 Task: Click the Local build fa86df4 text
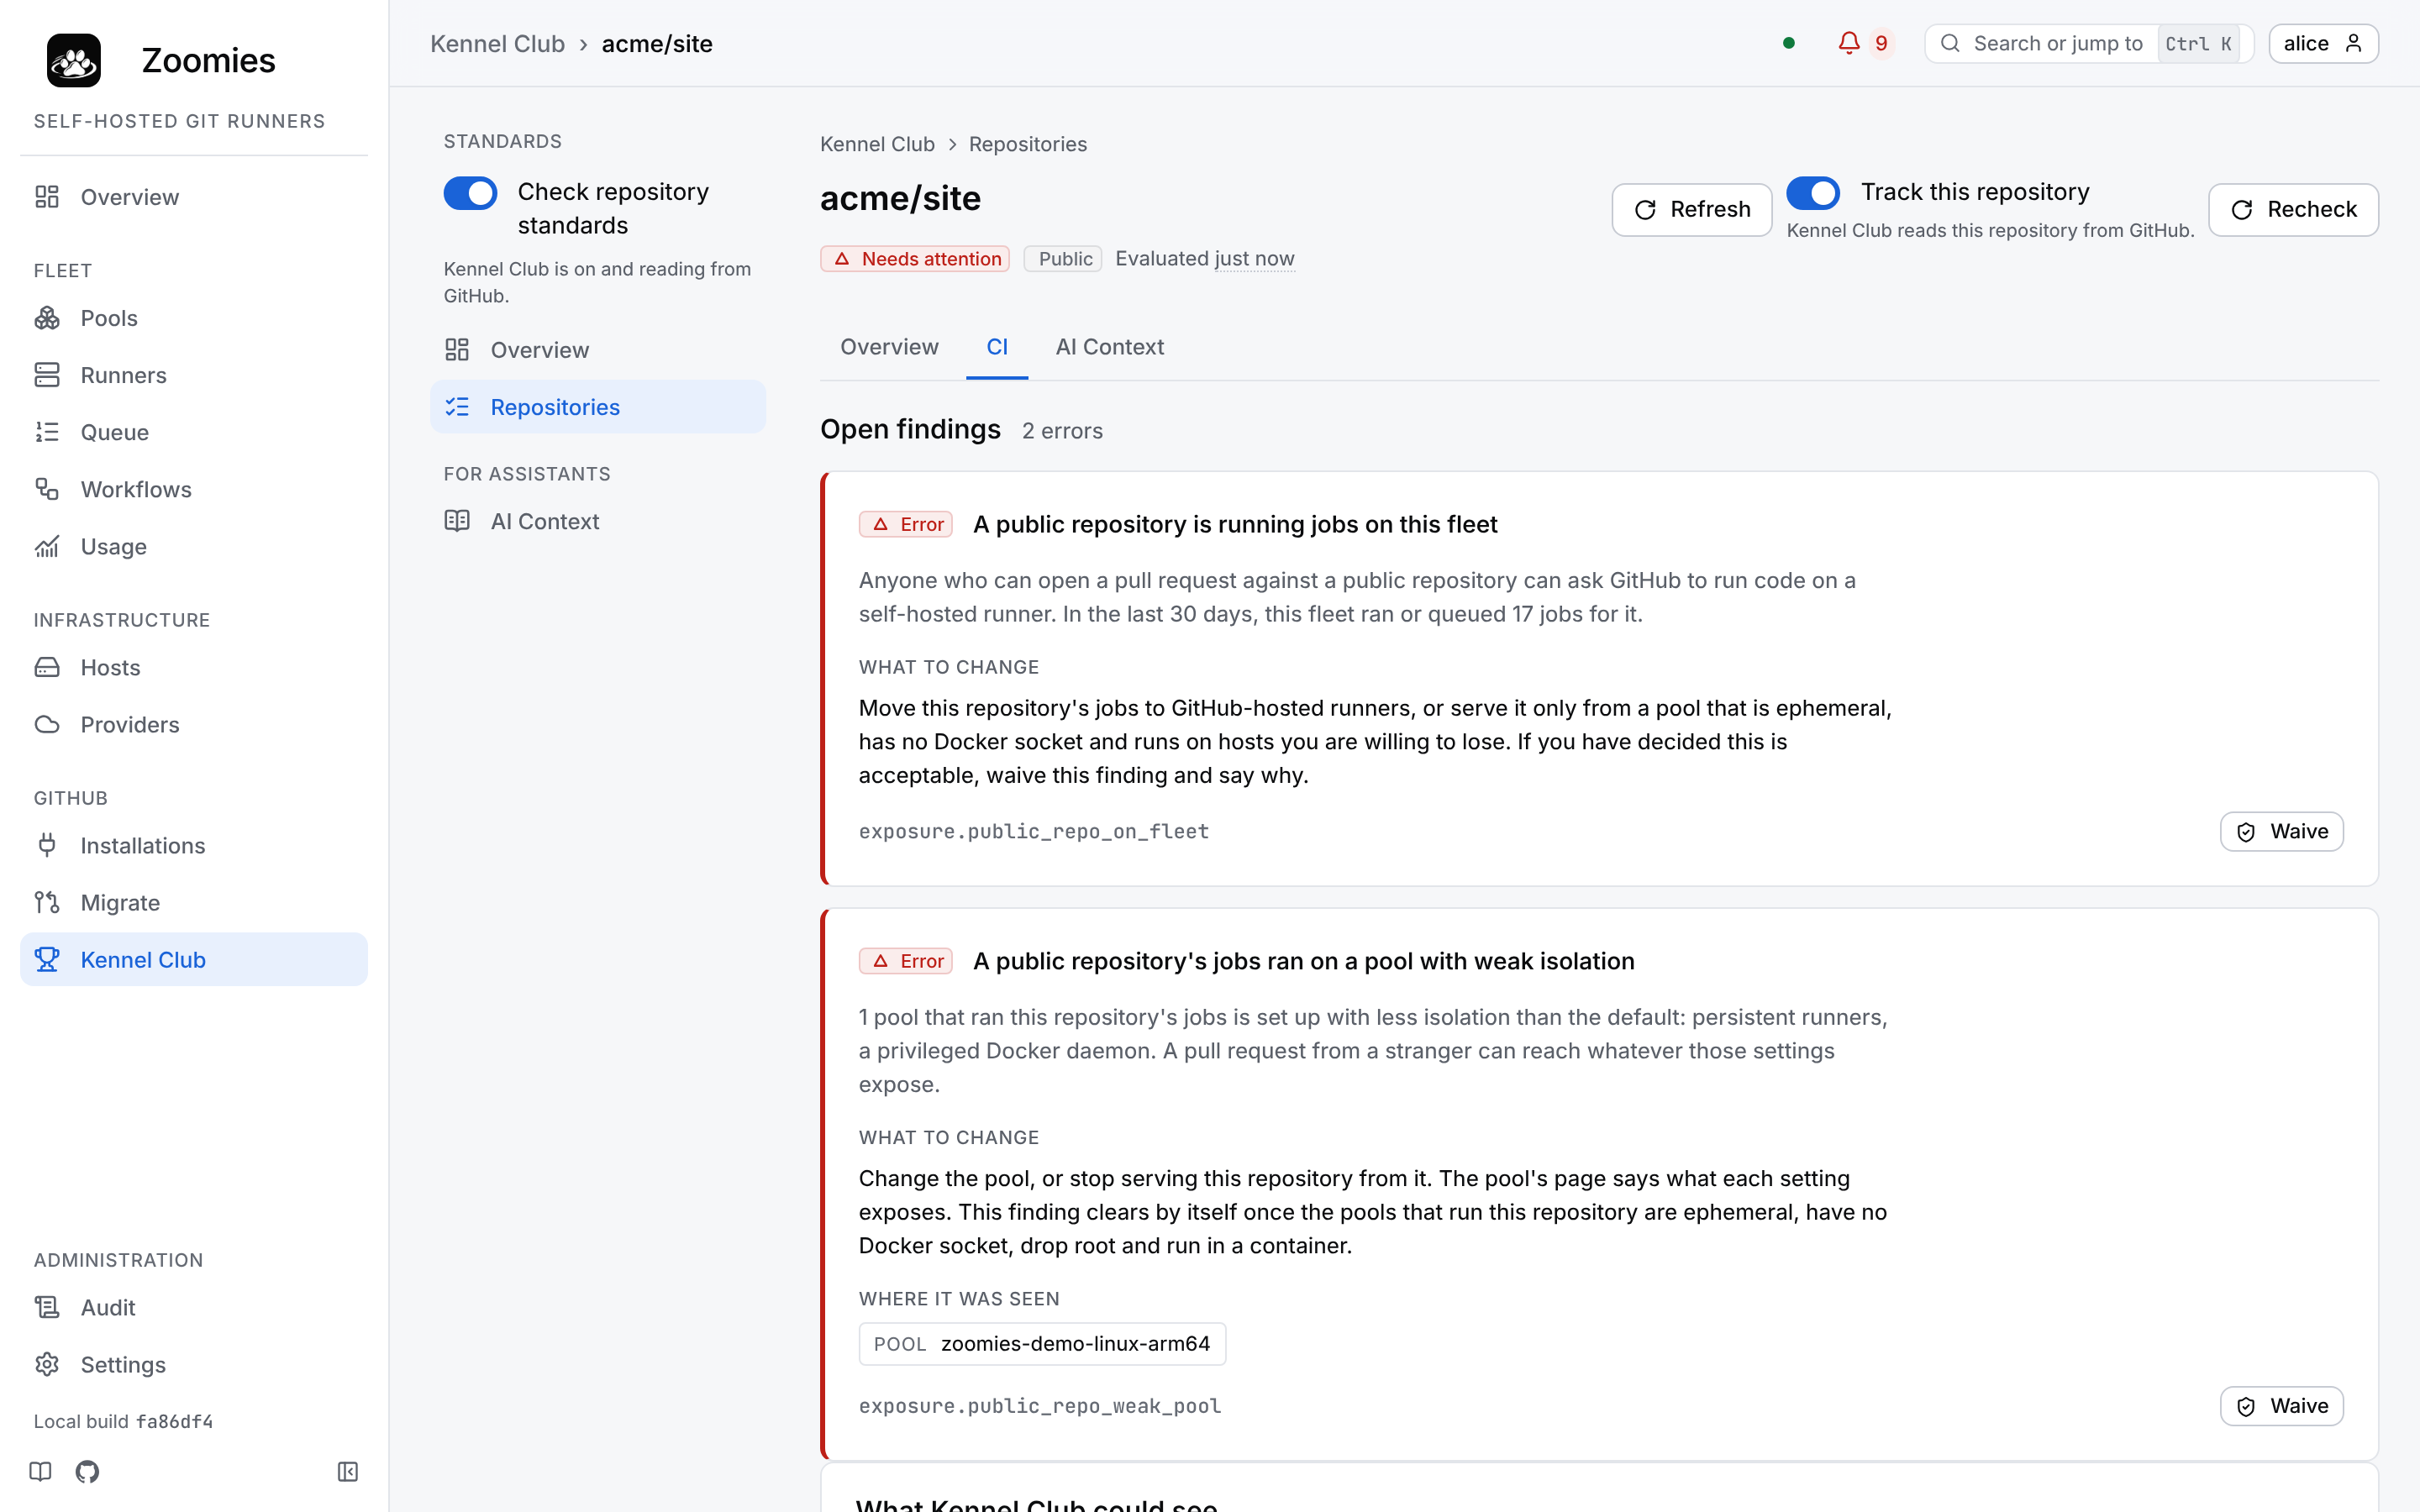click(x=123, y=1421)
